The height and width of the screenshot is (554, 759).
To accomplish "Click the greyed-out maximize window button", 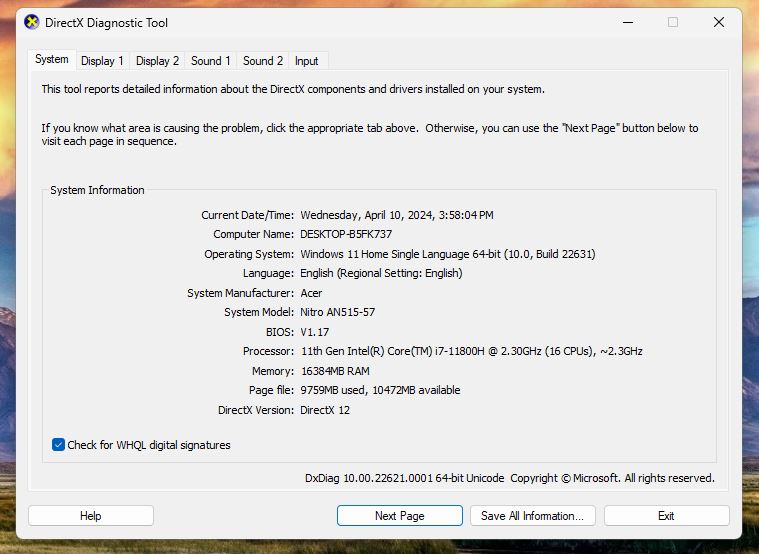I will click(673, 22).
